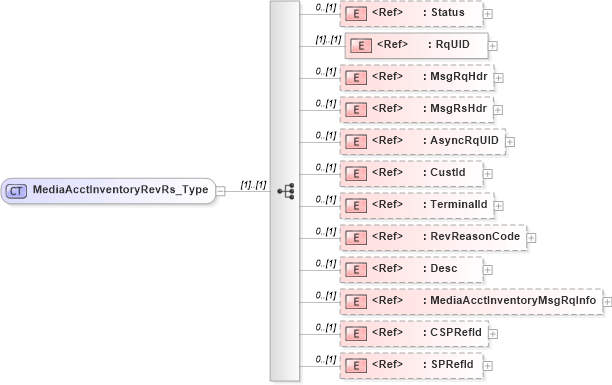Click the <Ref> text in the Desc box
612x385 pixels.
tap(387, 269)
